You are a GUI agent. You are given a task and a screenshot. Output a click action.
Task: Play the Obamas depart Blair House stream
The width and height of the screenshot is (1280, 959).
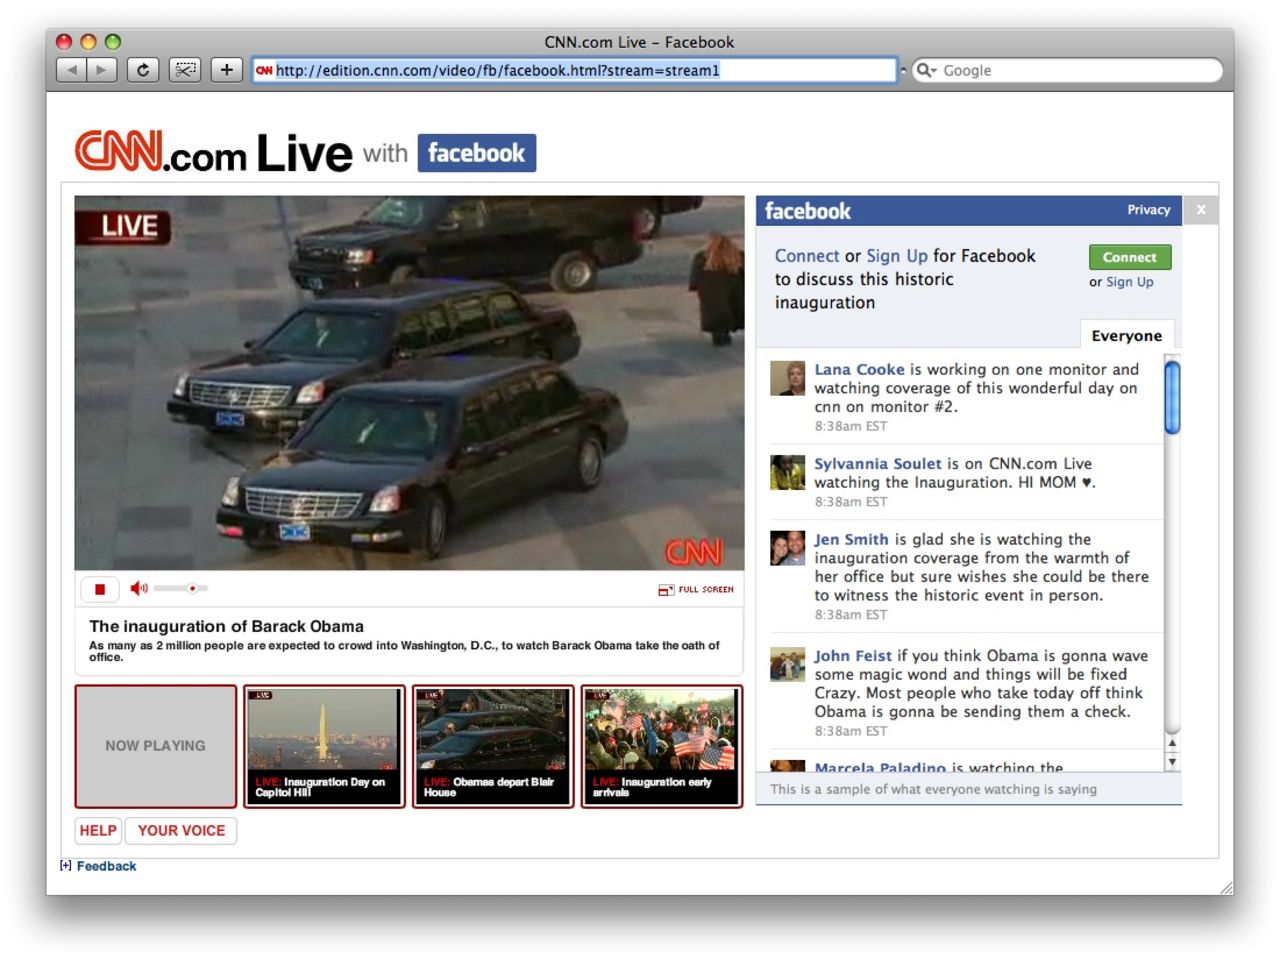tap(493, 745)
